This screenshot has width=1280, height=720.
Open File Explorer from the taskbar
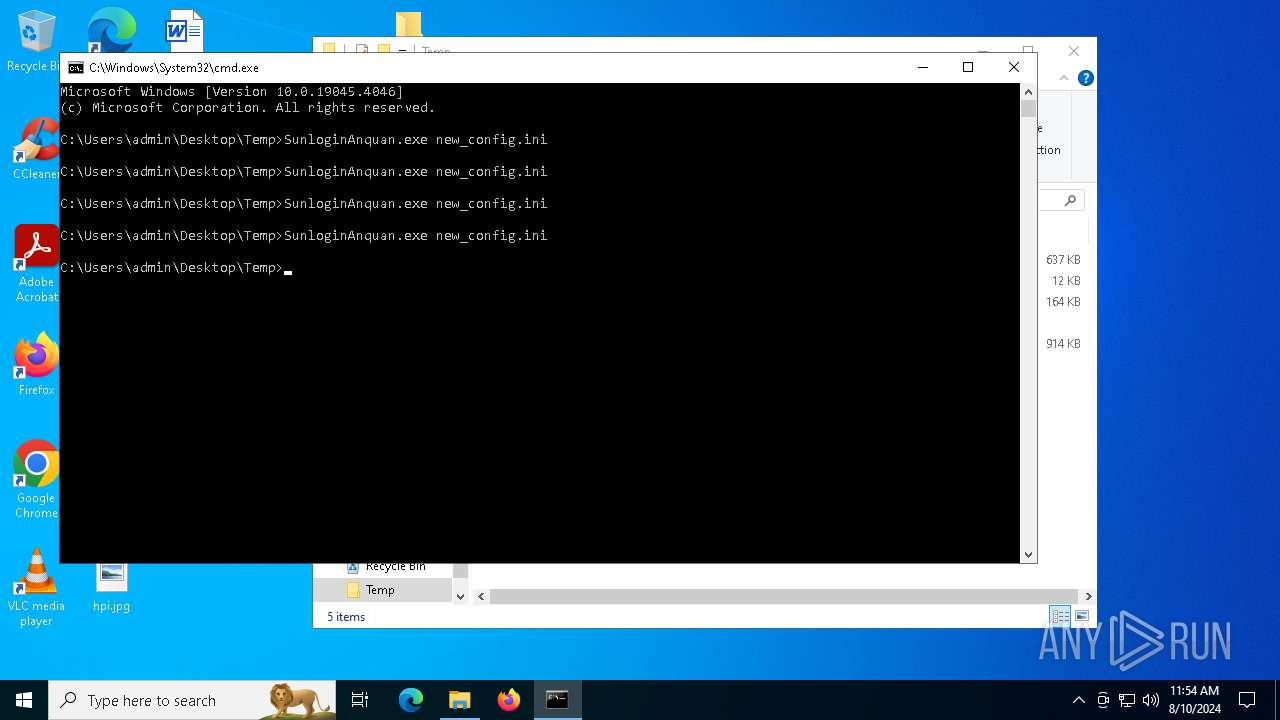[459, 700]
